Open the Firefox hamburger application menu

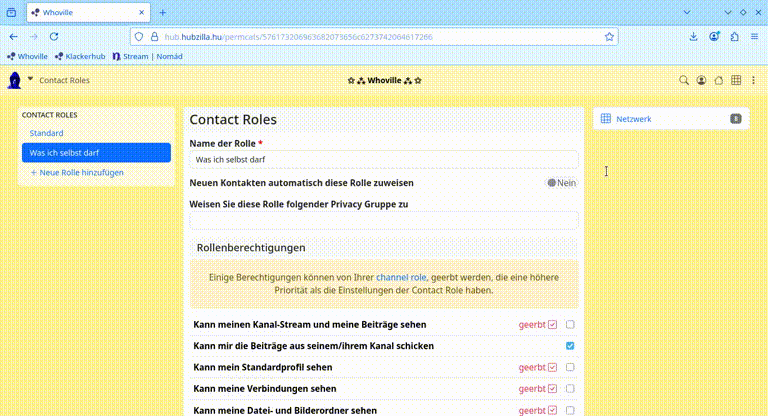753,36
